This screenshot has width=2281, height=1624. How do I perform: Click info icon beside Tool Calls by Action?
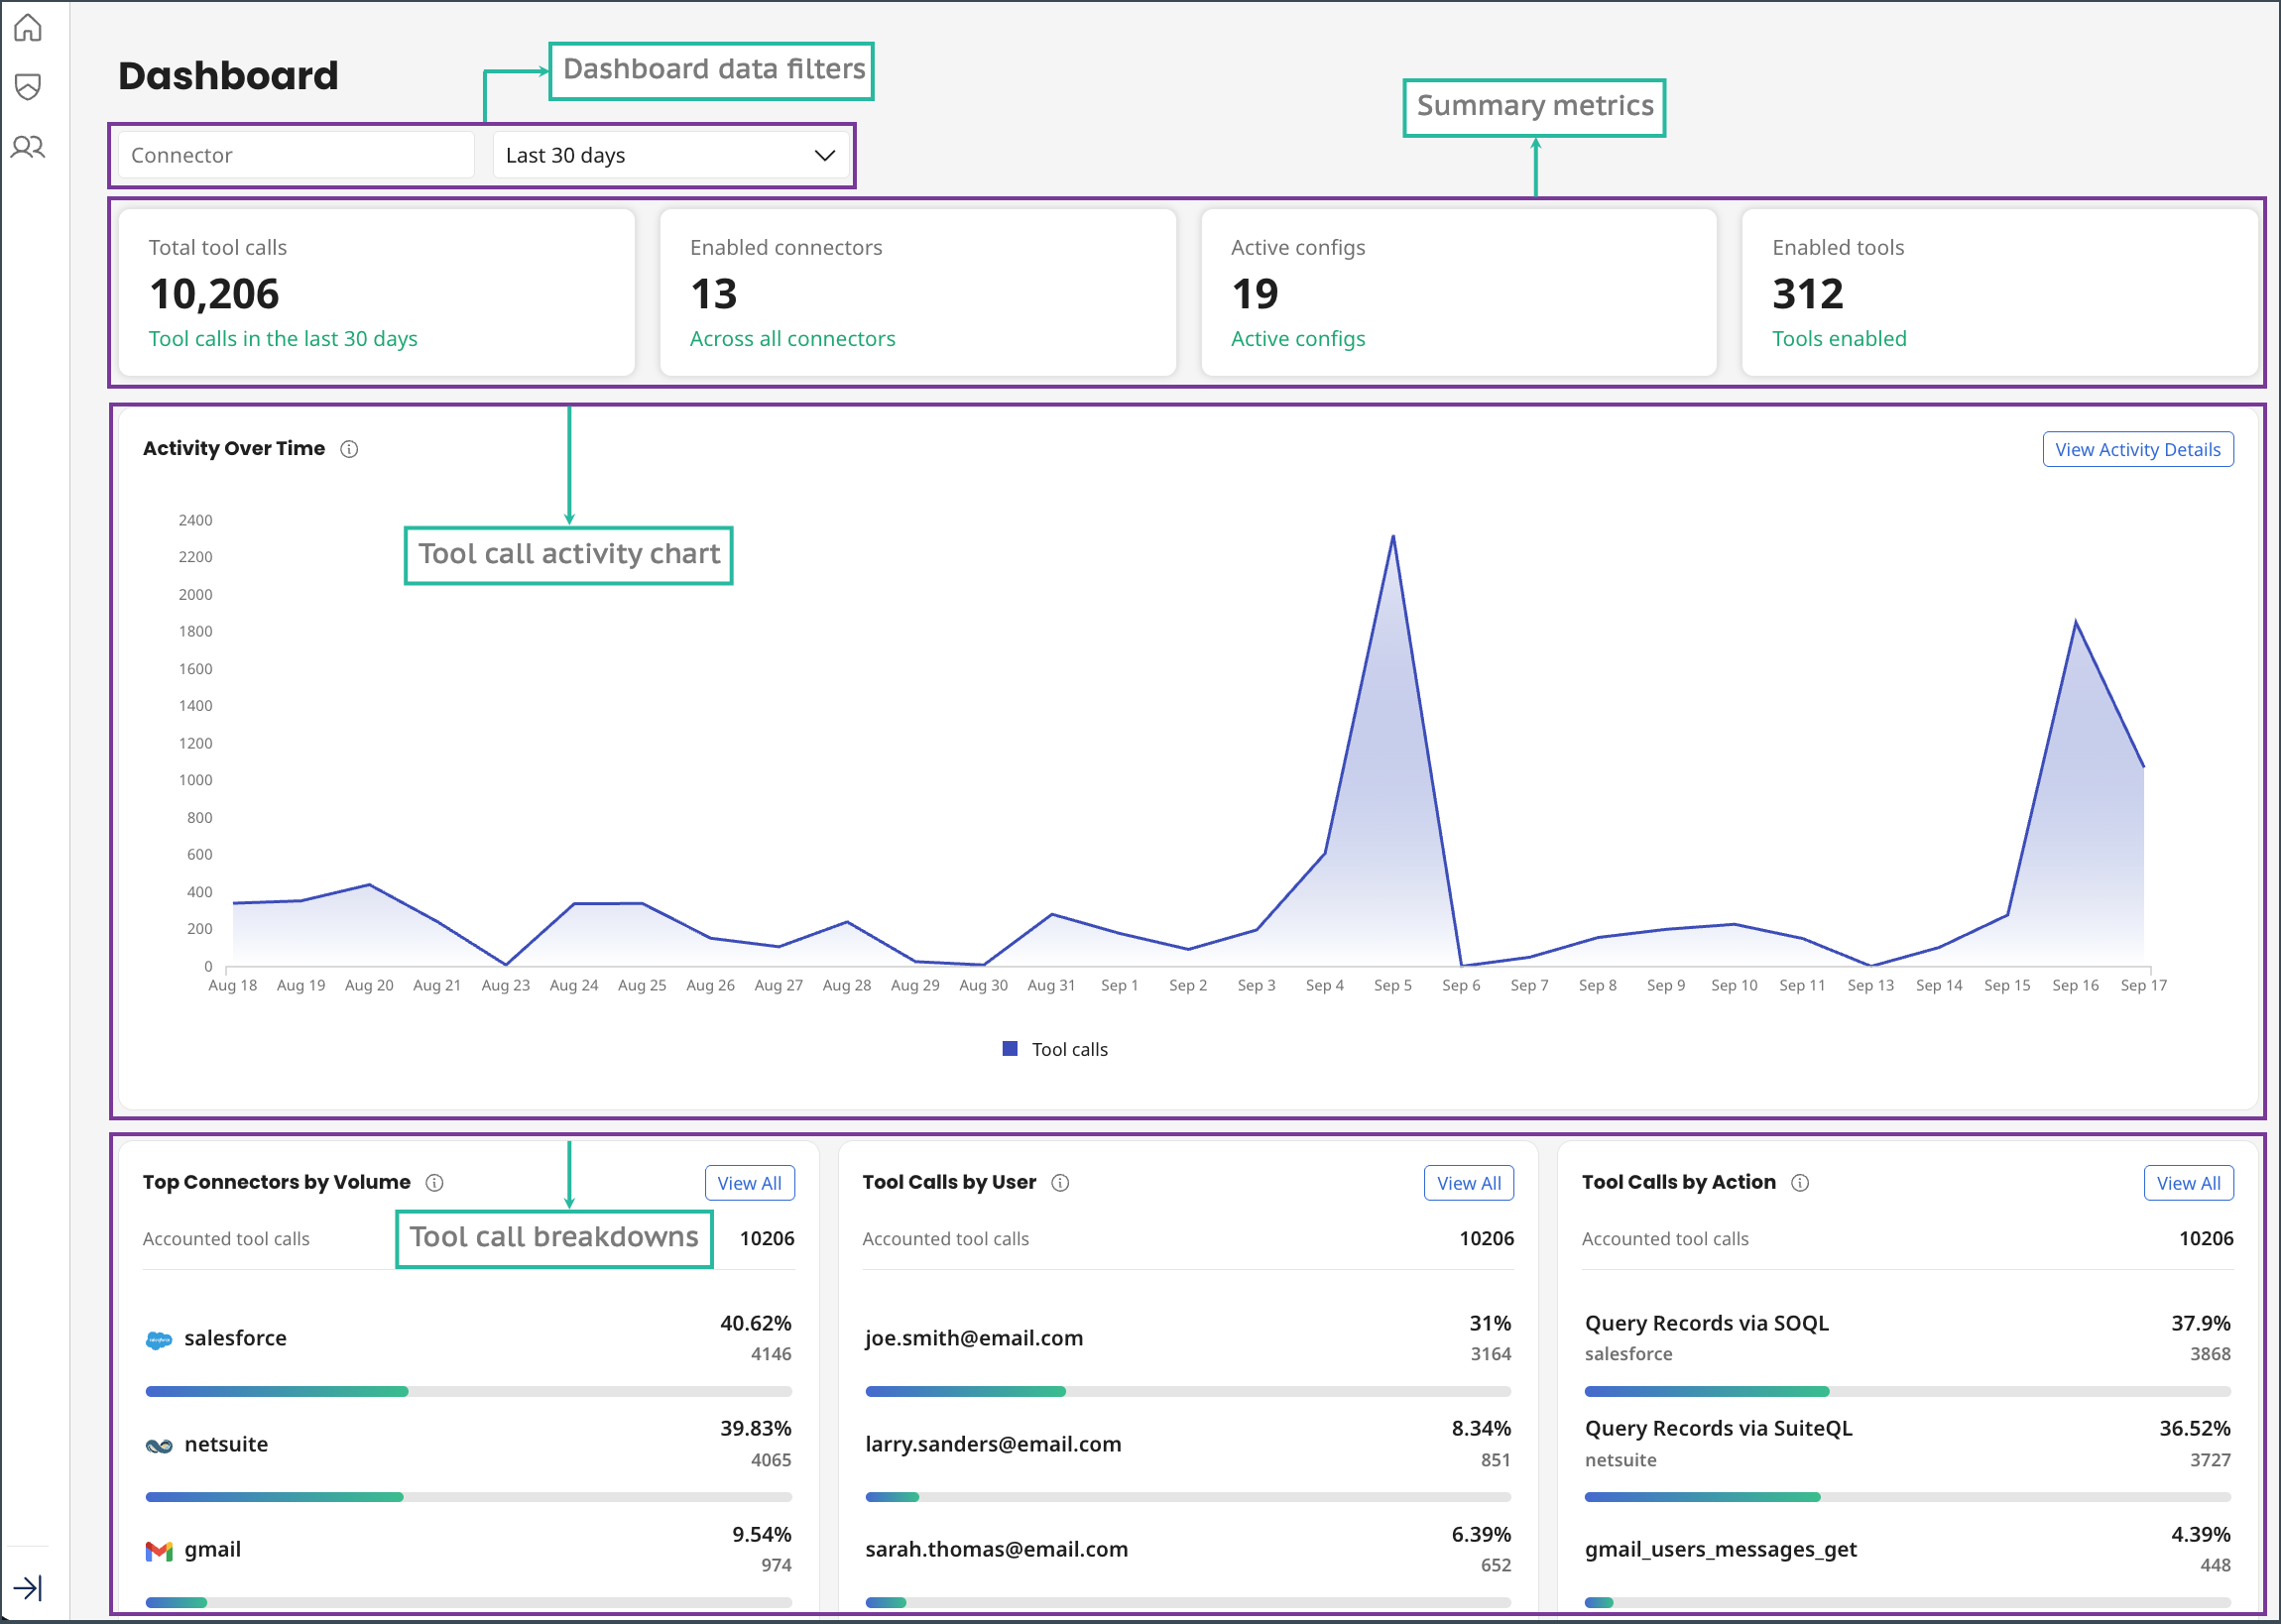coord(1800,1183)
